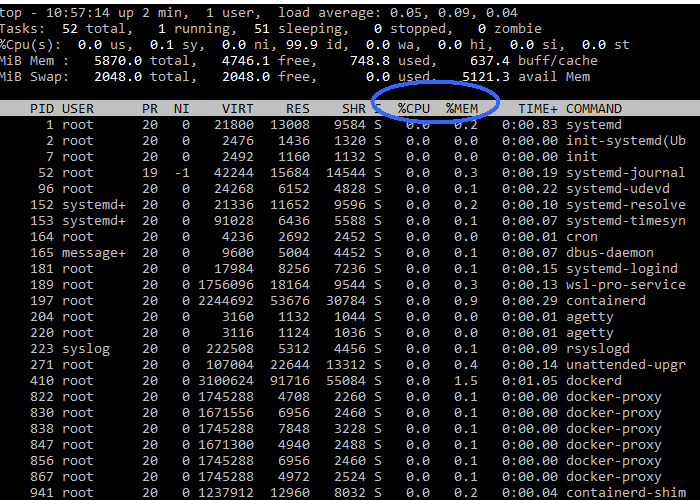Select the dockerd command entry
Screen dimensions: 700x500
(594, 381)
